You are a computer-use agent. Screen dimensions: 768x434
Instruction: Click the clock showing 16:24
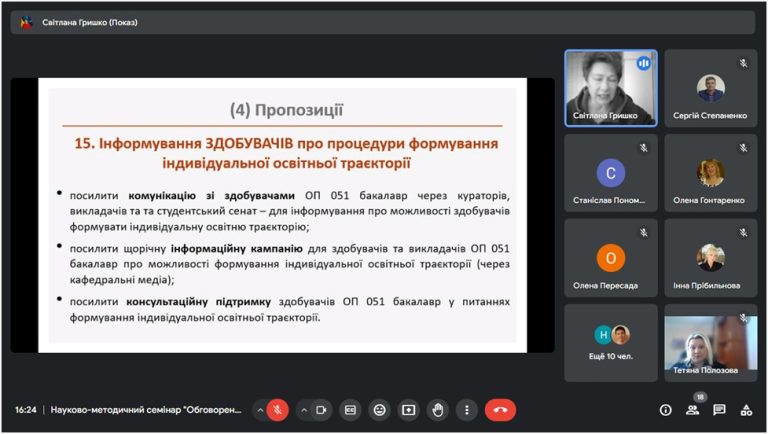coord(25,410)
